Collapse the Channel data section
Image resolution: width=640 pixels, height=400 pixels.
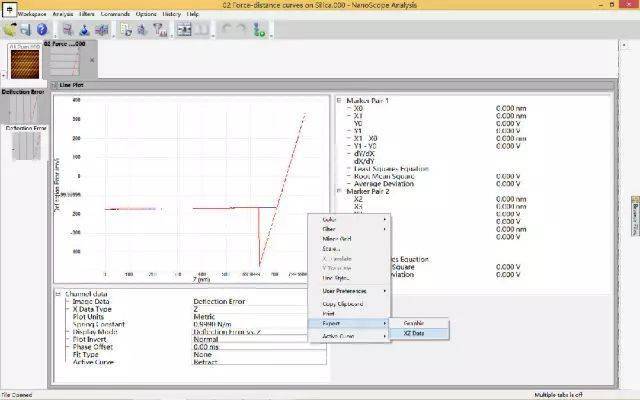59,294
